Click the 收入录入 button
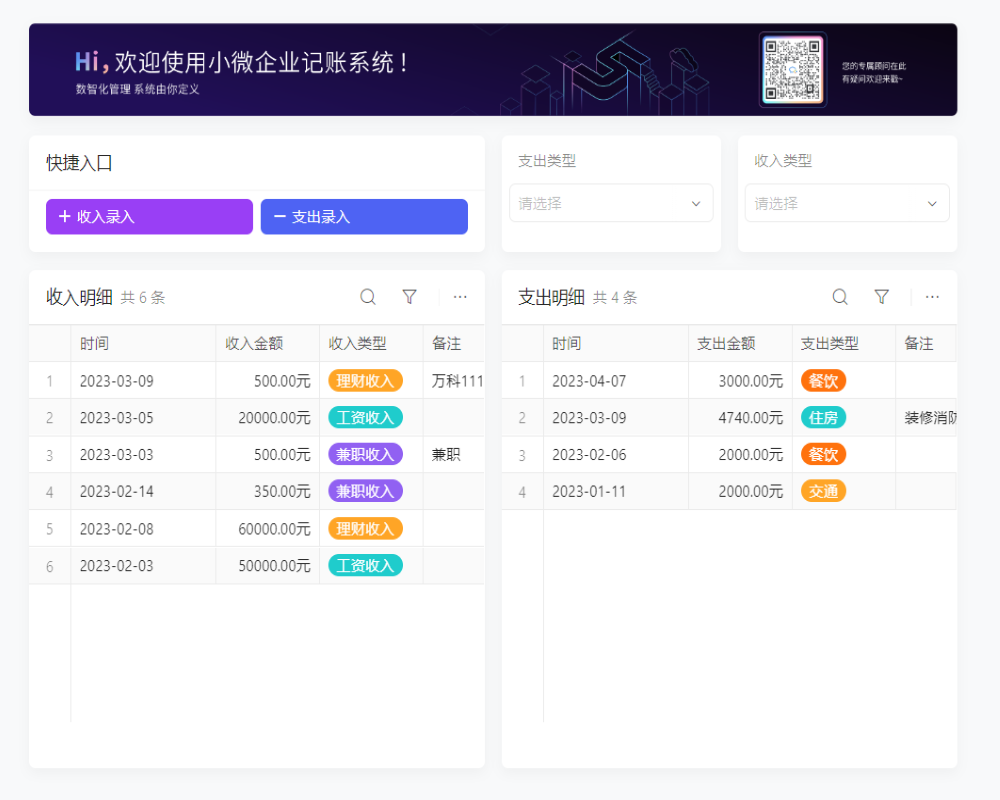This screenshot has height=800, width=1000. pos(149,216)
